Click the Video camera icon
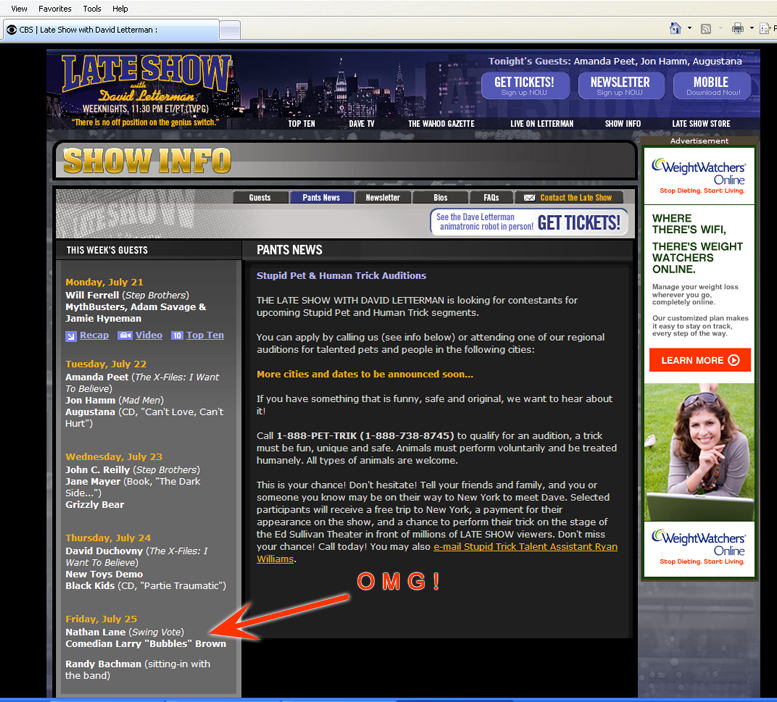Image resolution: width=777 pixels, height=702 pixels. pyautogui.click(x=125, y=336)
